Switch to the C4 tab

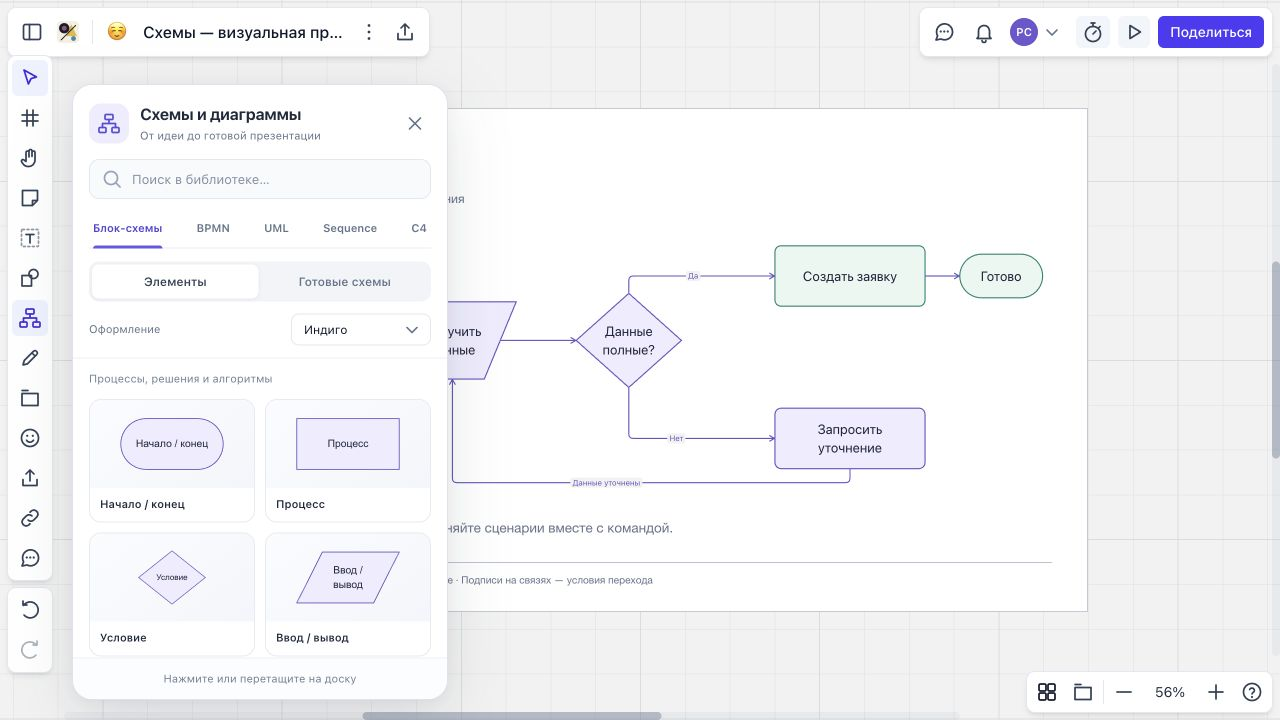tap(419, 228)
